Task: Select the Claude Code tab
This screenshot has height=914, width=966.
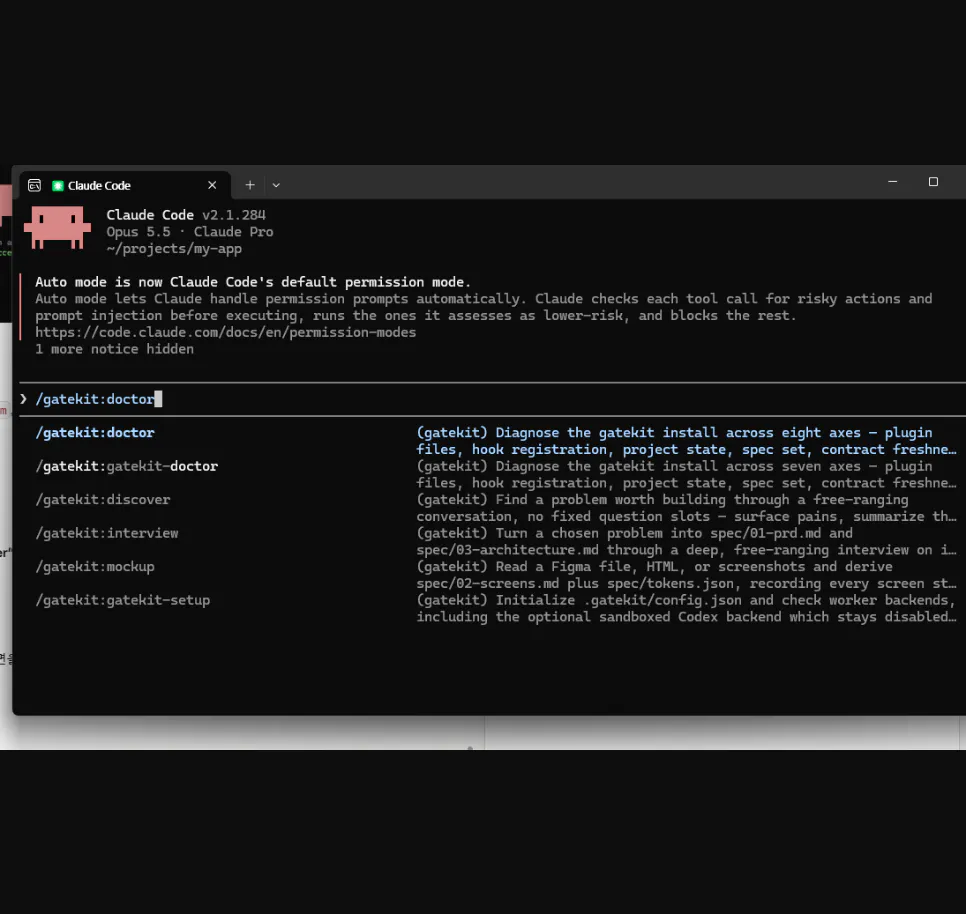Action: pyautogui.click(x=126, y=185)
